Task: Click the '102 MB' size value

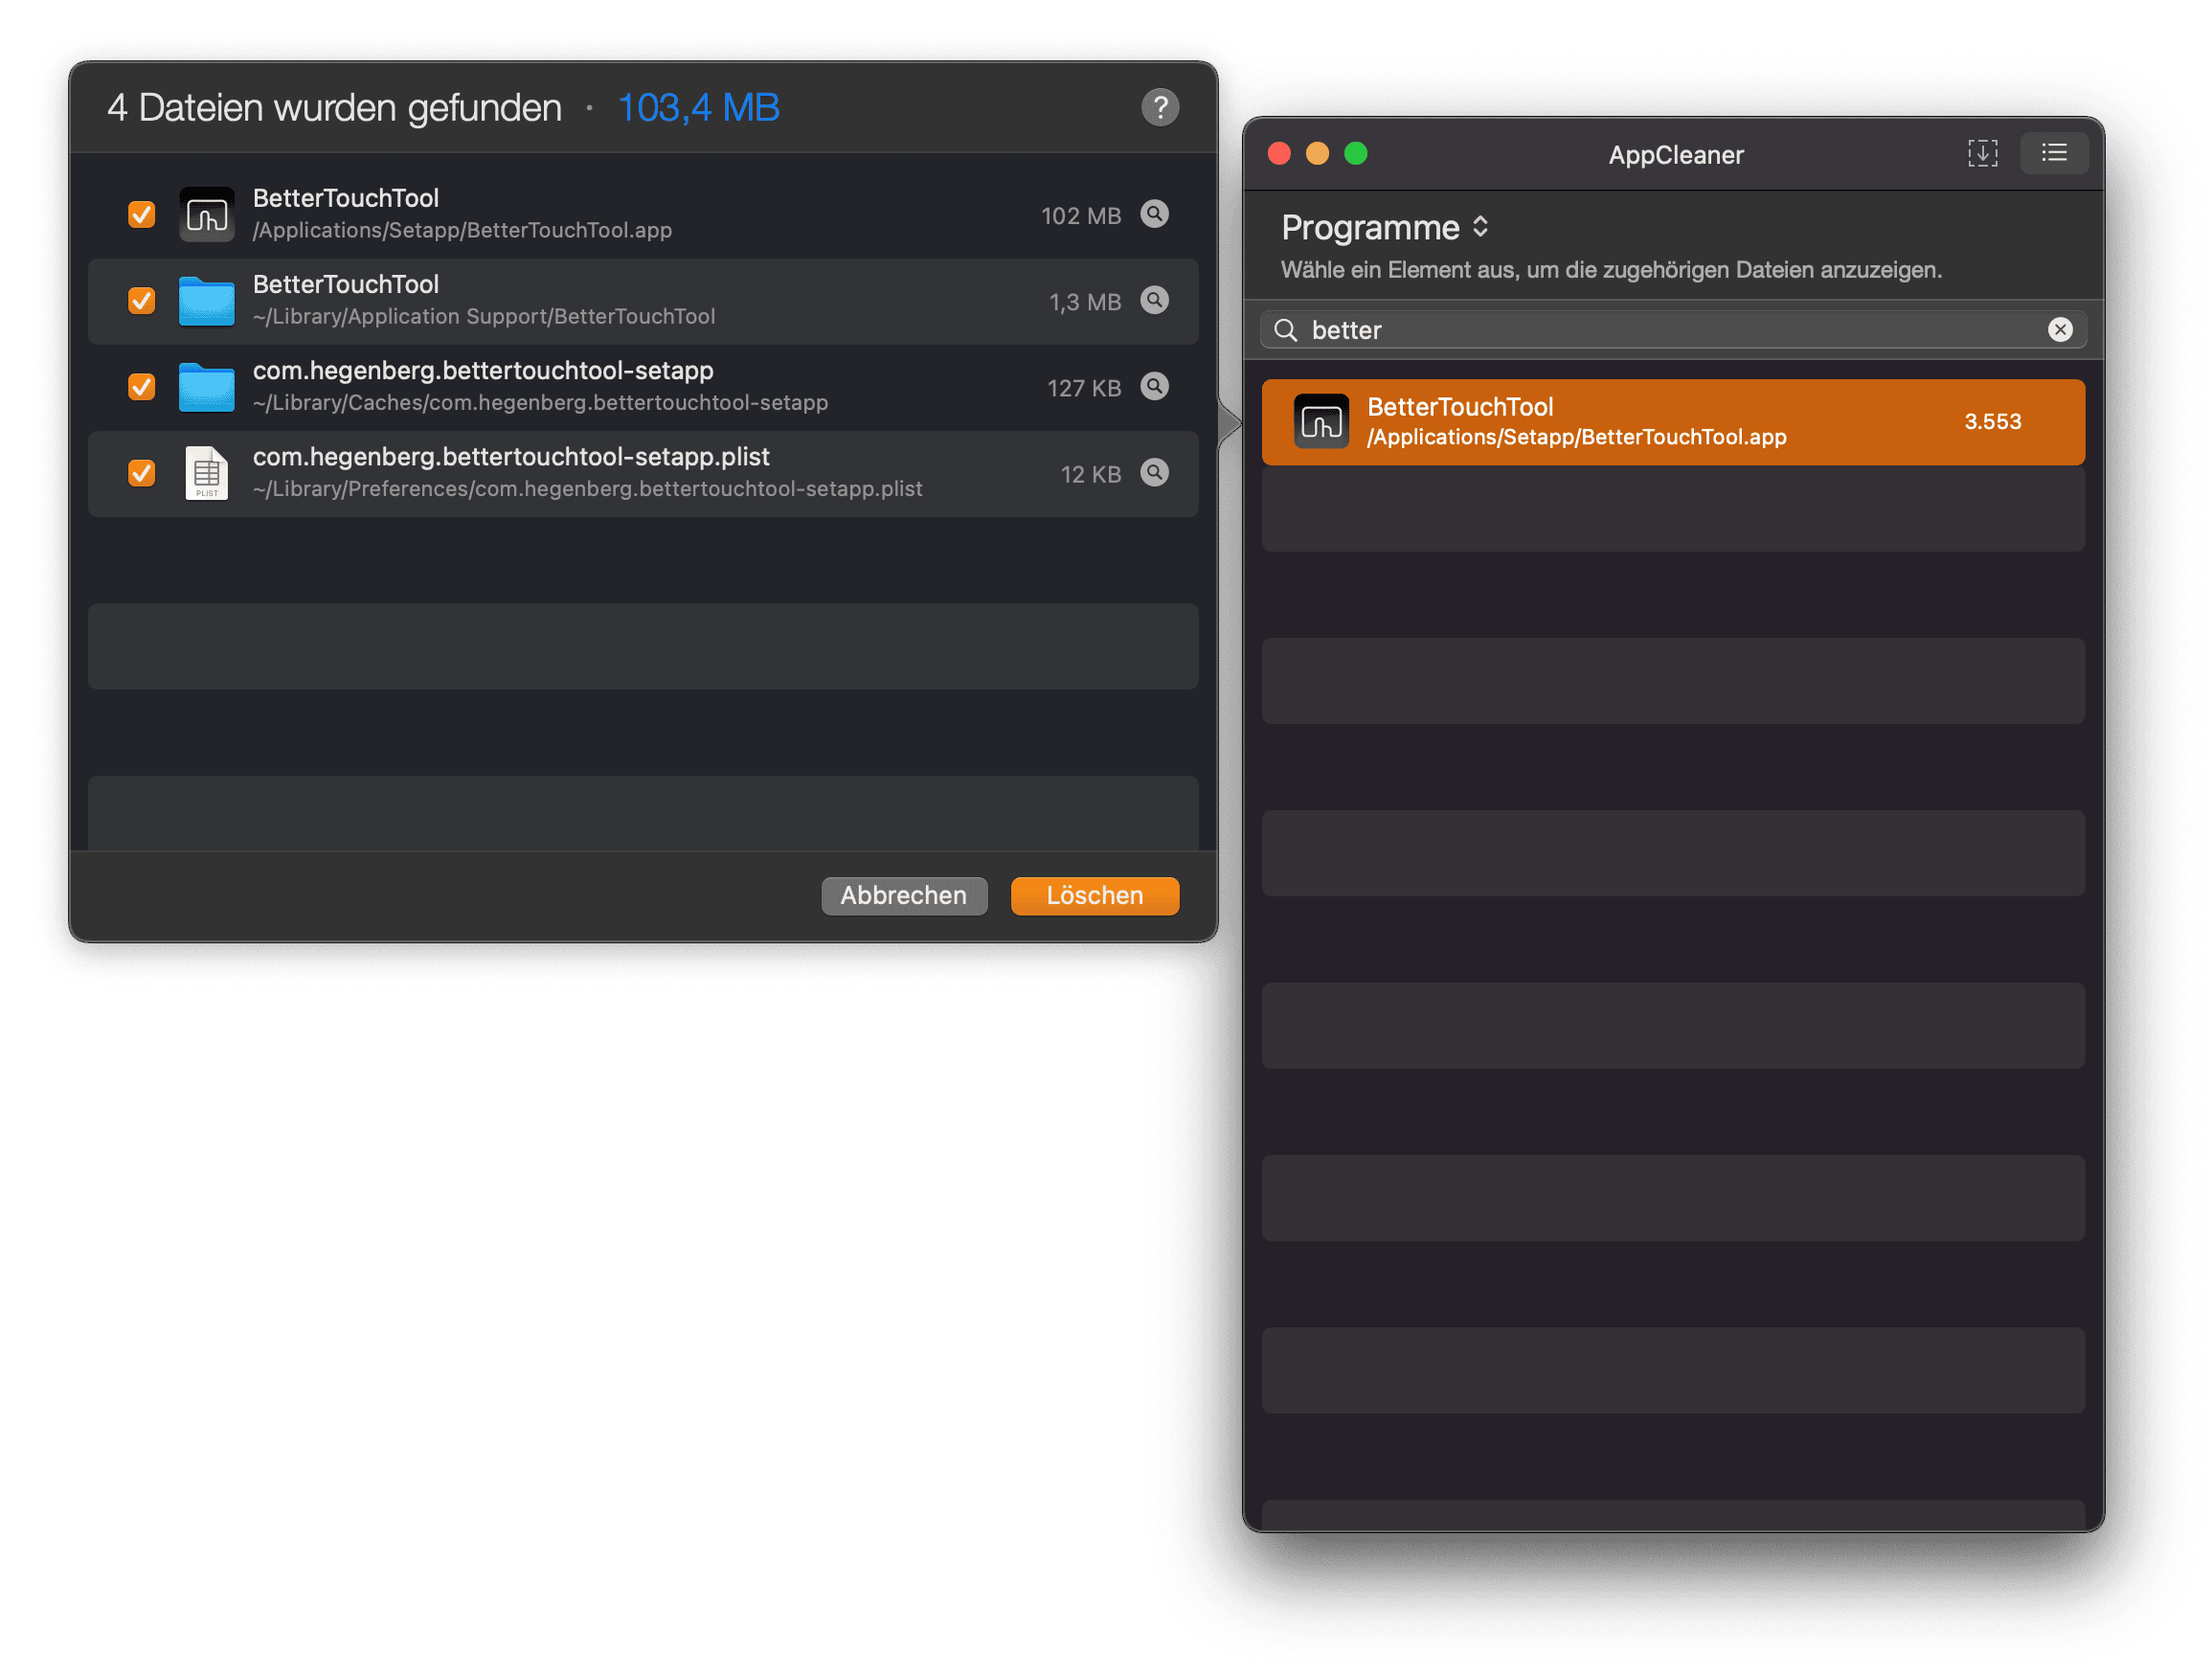Action: [1081, 216]
